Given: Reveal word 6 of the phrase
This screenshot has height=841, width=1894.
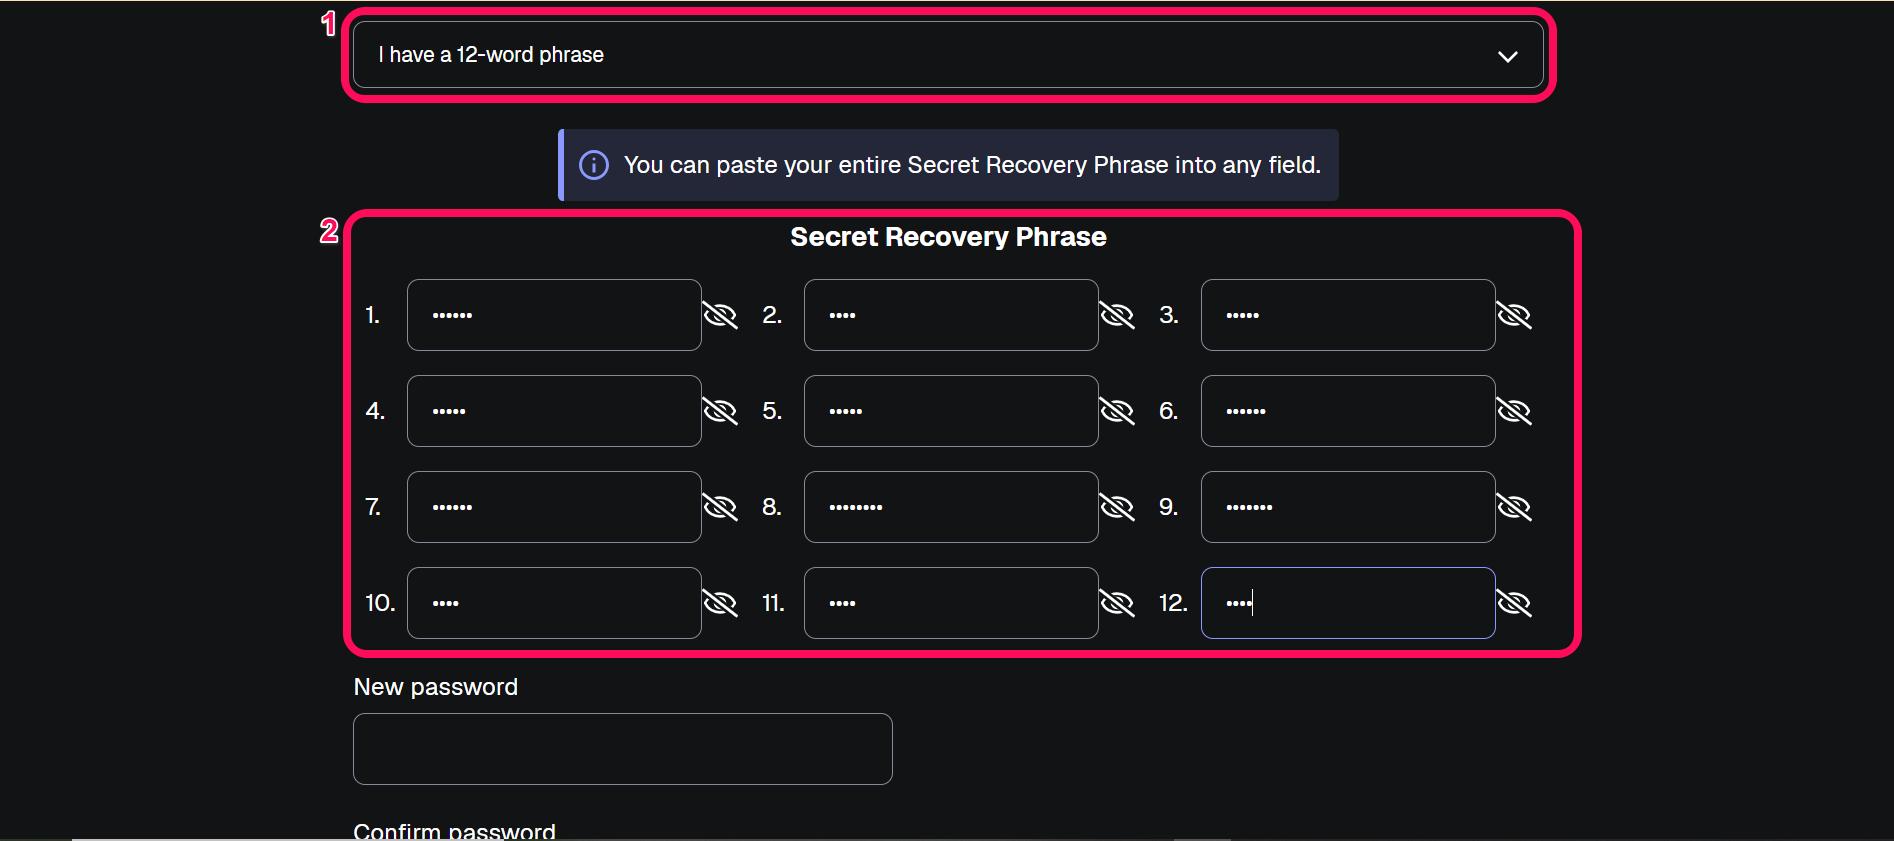Looking at the screenshot, I should [1514, 412].
